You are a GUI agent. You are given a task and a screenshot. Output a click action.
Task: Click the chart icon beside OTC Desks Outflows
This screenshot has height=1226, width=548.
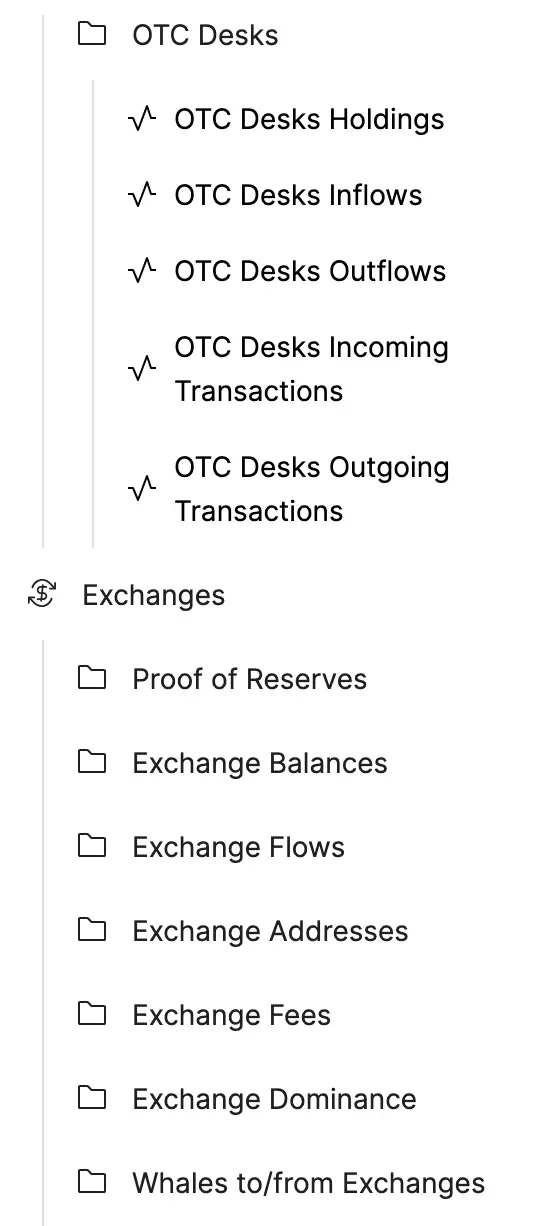click(x=142, y=271)
